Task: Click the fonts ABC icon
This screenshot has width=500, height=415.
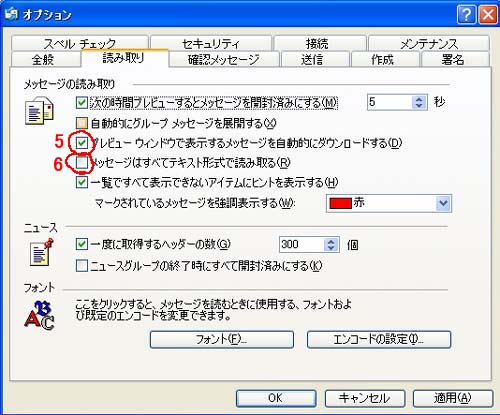Action: (39, 315)
